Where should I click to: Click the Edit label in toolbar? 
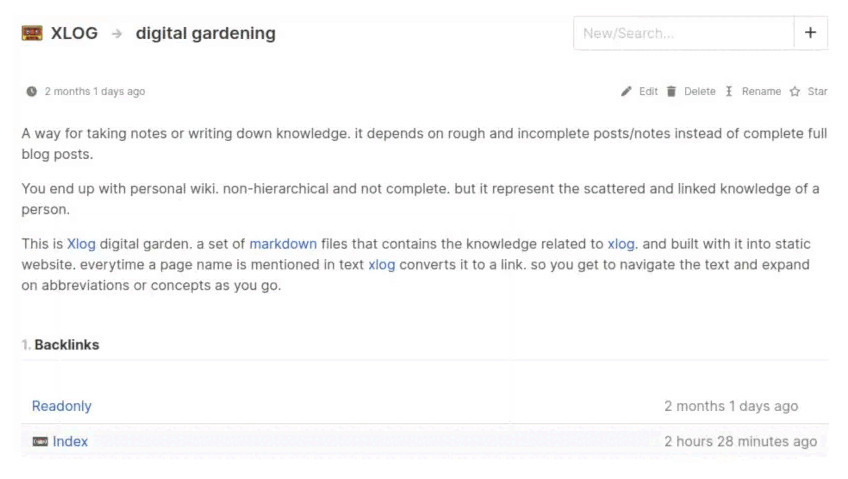[649, 91]
